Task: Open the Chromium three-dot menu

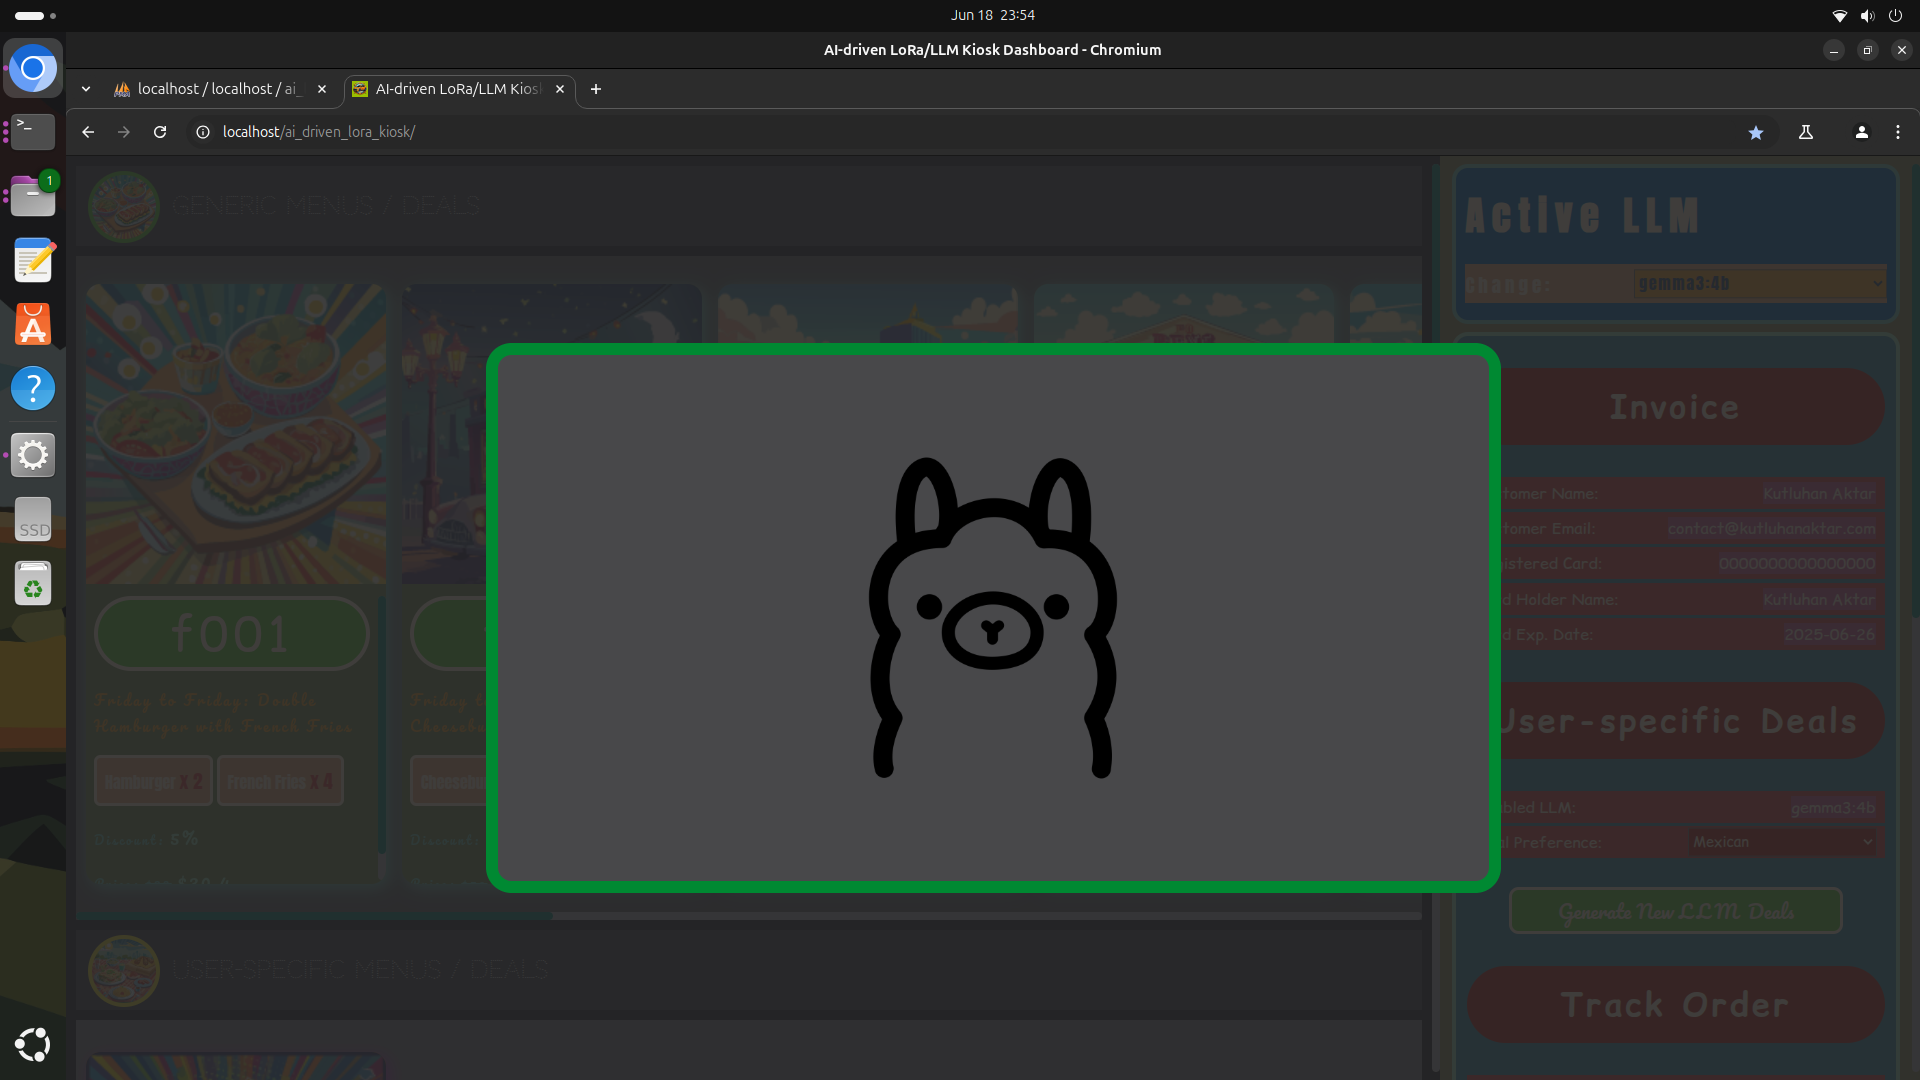Action: click(x=1898, y=132)
